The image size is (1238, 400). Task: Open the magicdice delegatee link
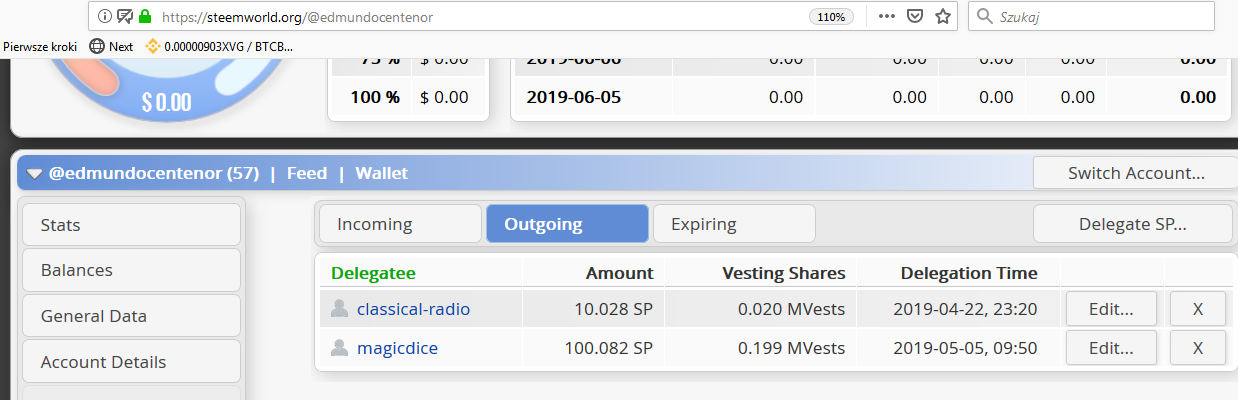click(x=397, y=348)
